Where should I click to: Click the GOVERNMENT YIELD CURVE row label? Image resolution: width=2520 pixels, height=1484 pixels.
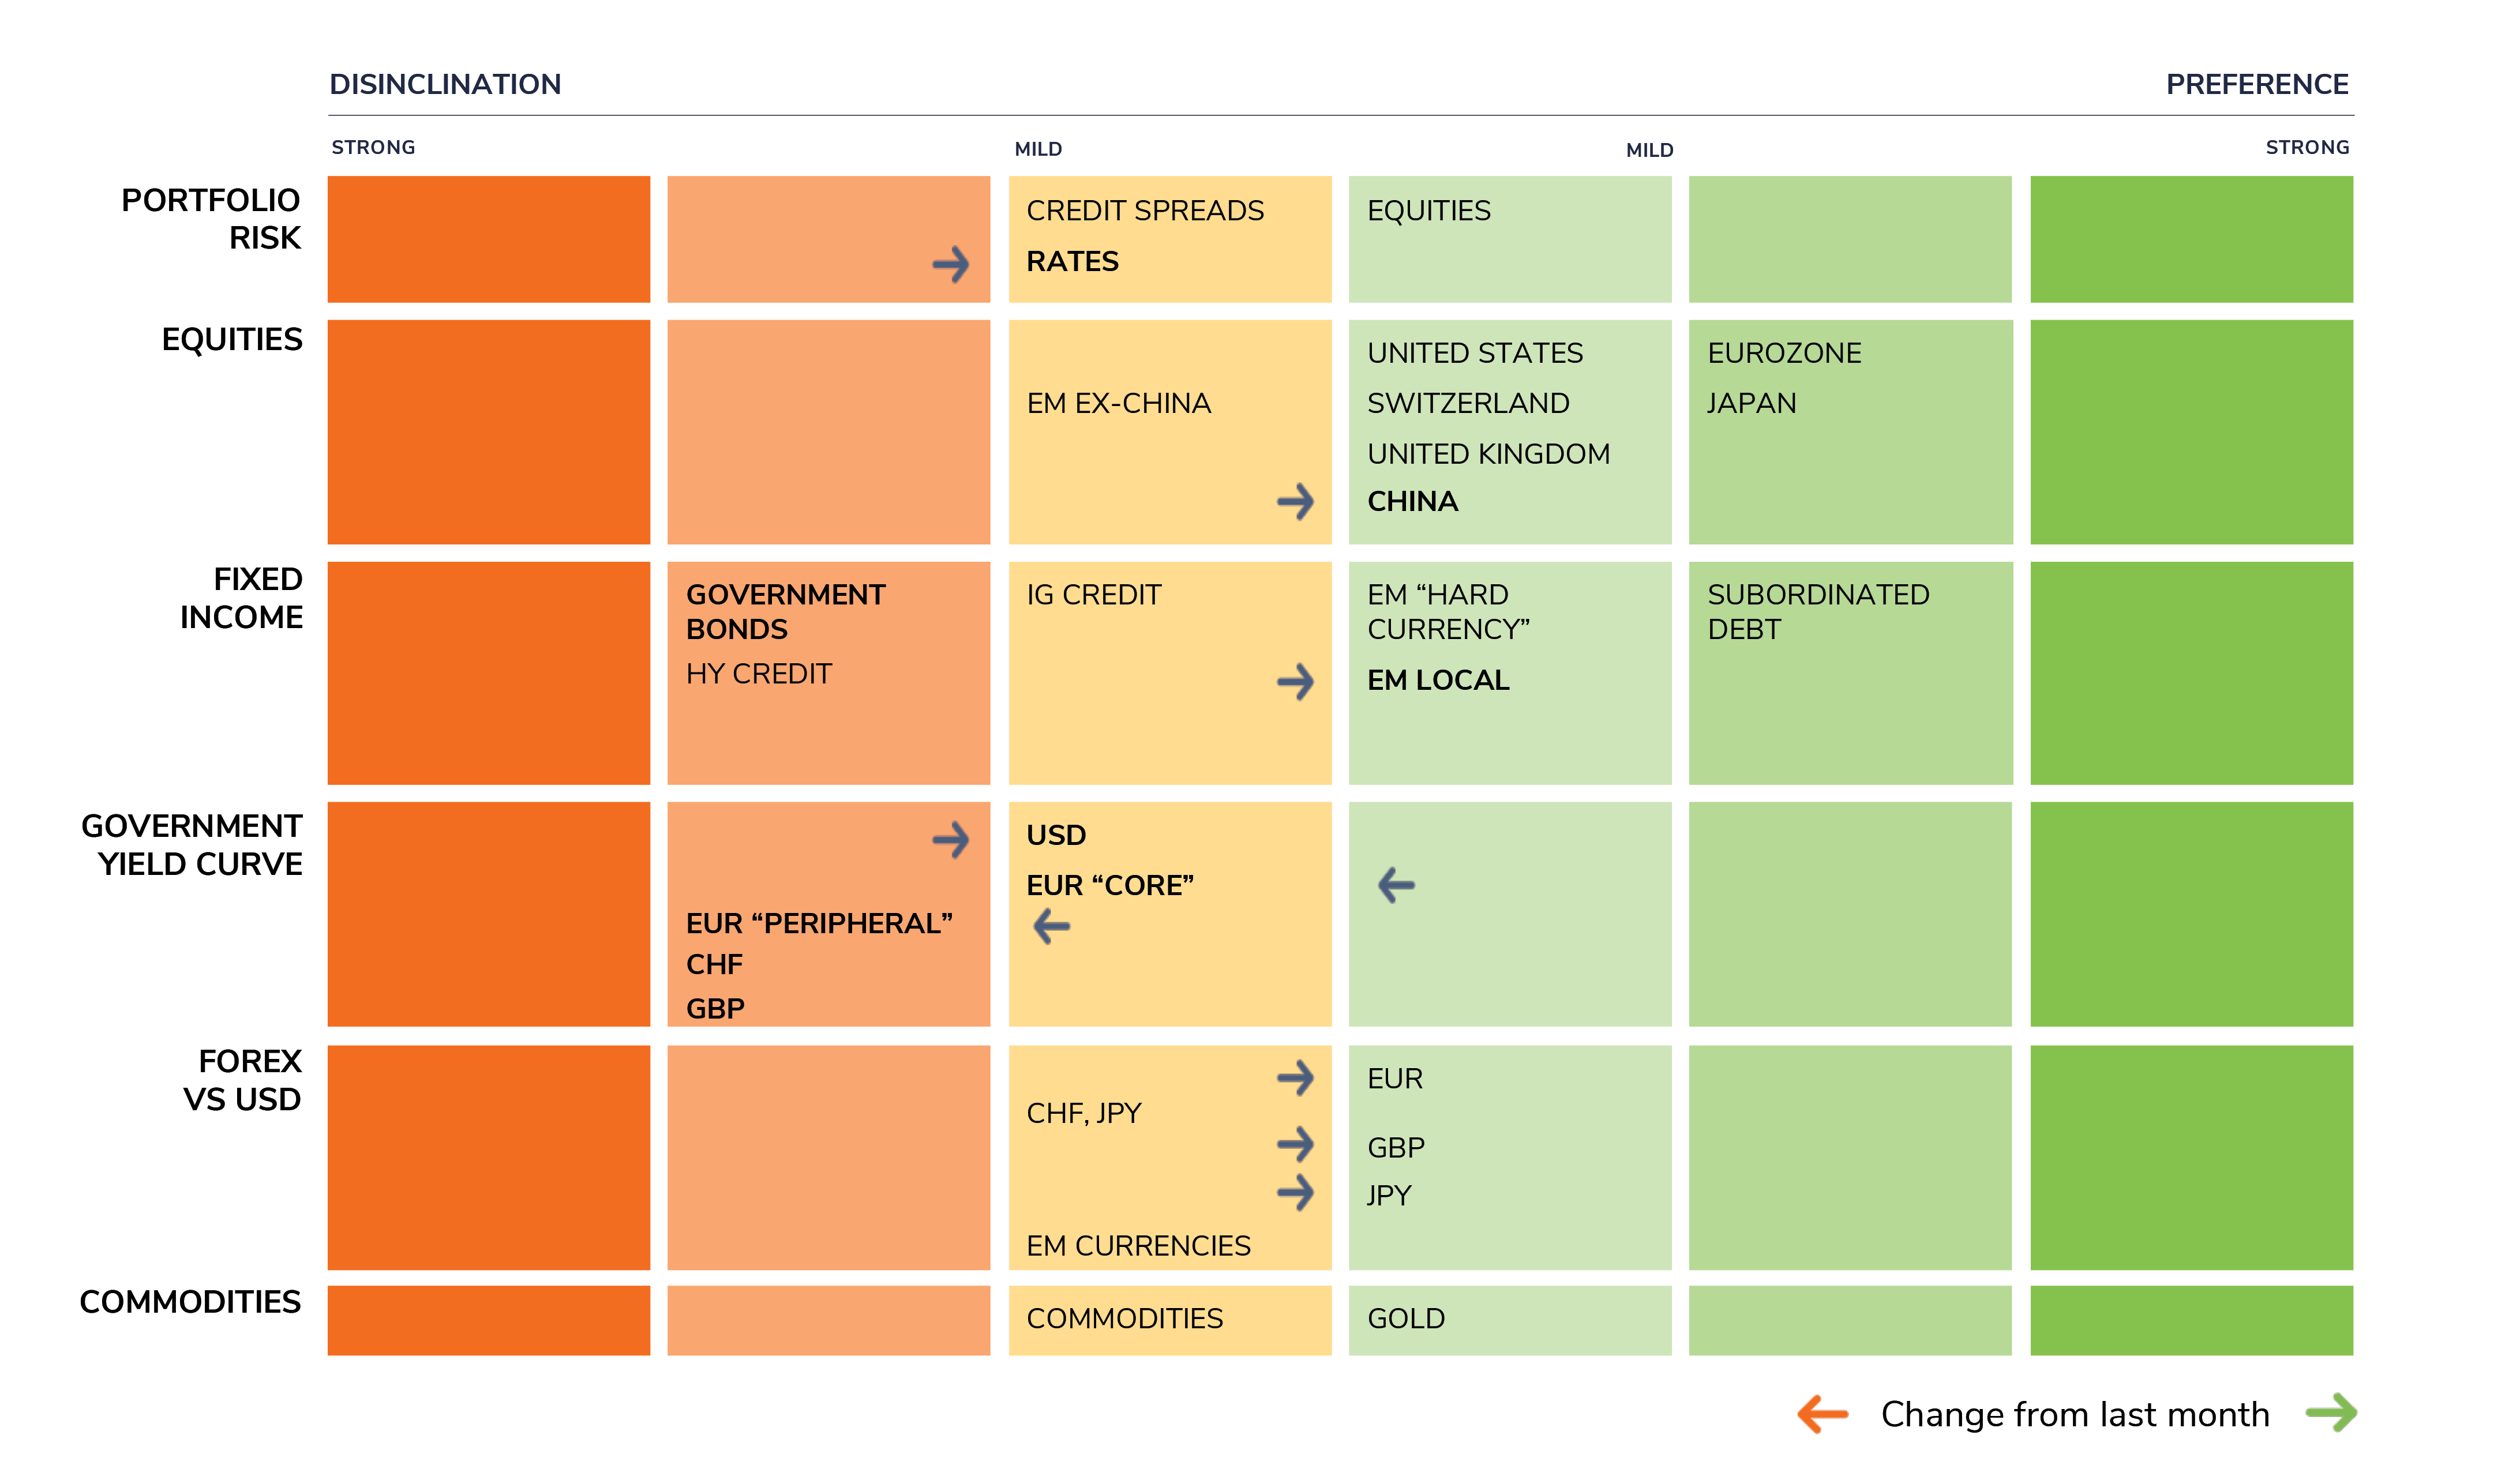tap(192, 845)
